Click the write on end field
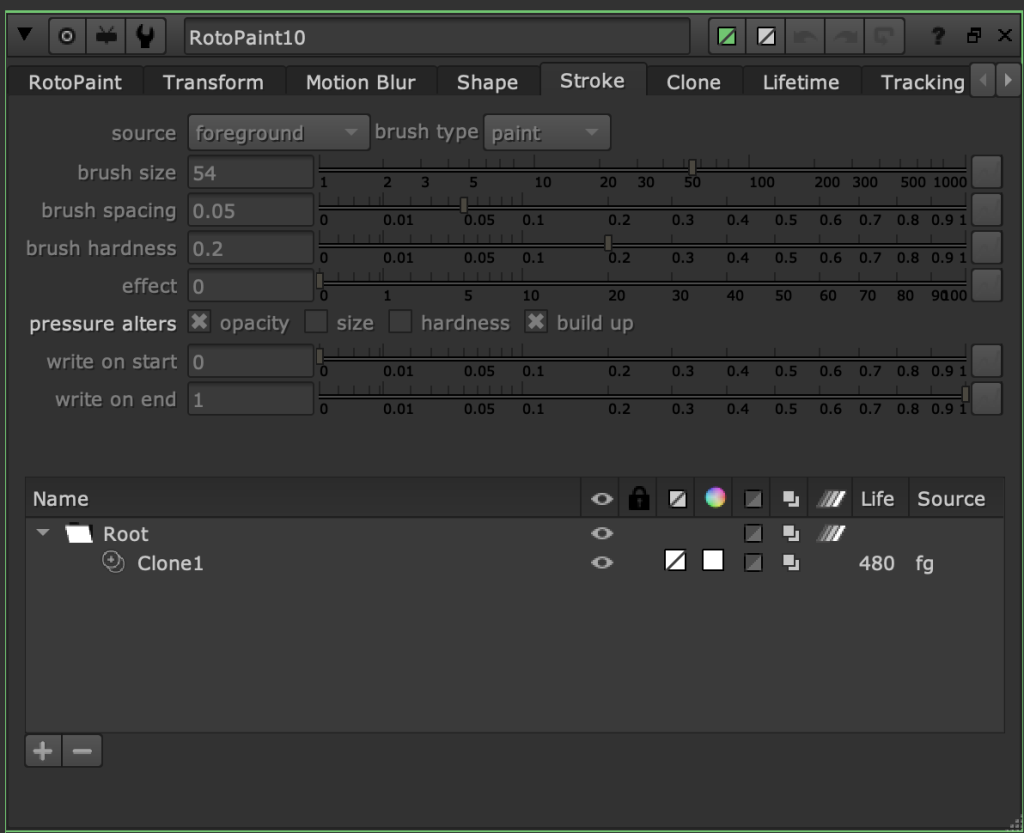Viewport: 1024px width, 833px height. [251, 400]
